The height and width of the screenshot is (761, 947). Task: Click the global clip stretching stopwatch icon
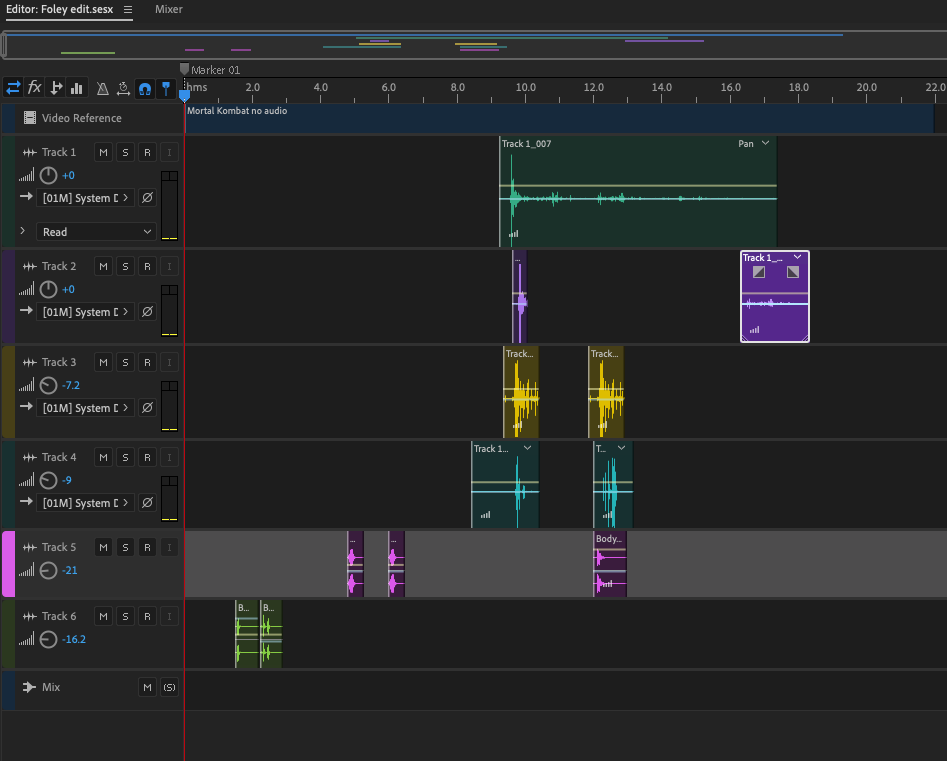pos(123,88)
